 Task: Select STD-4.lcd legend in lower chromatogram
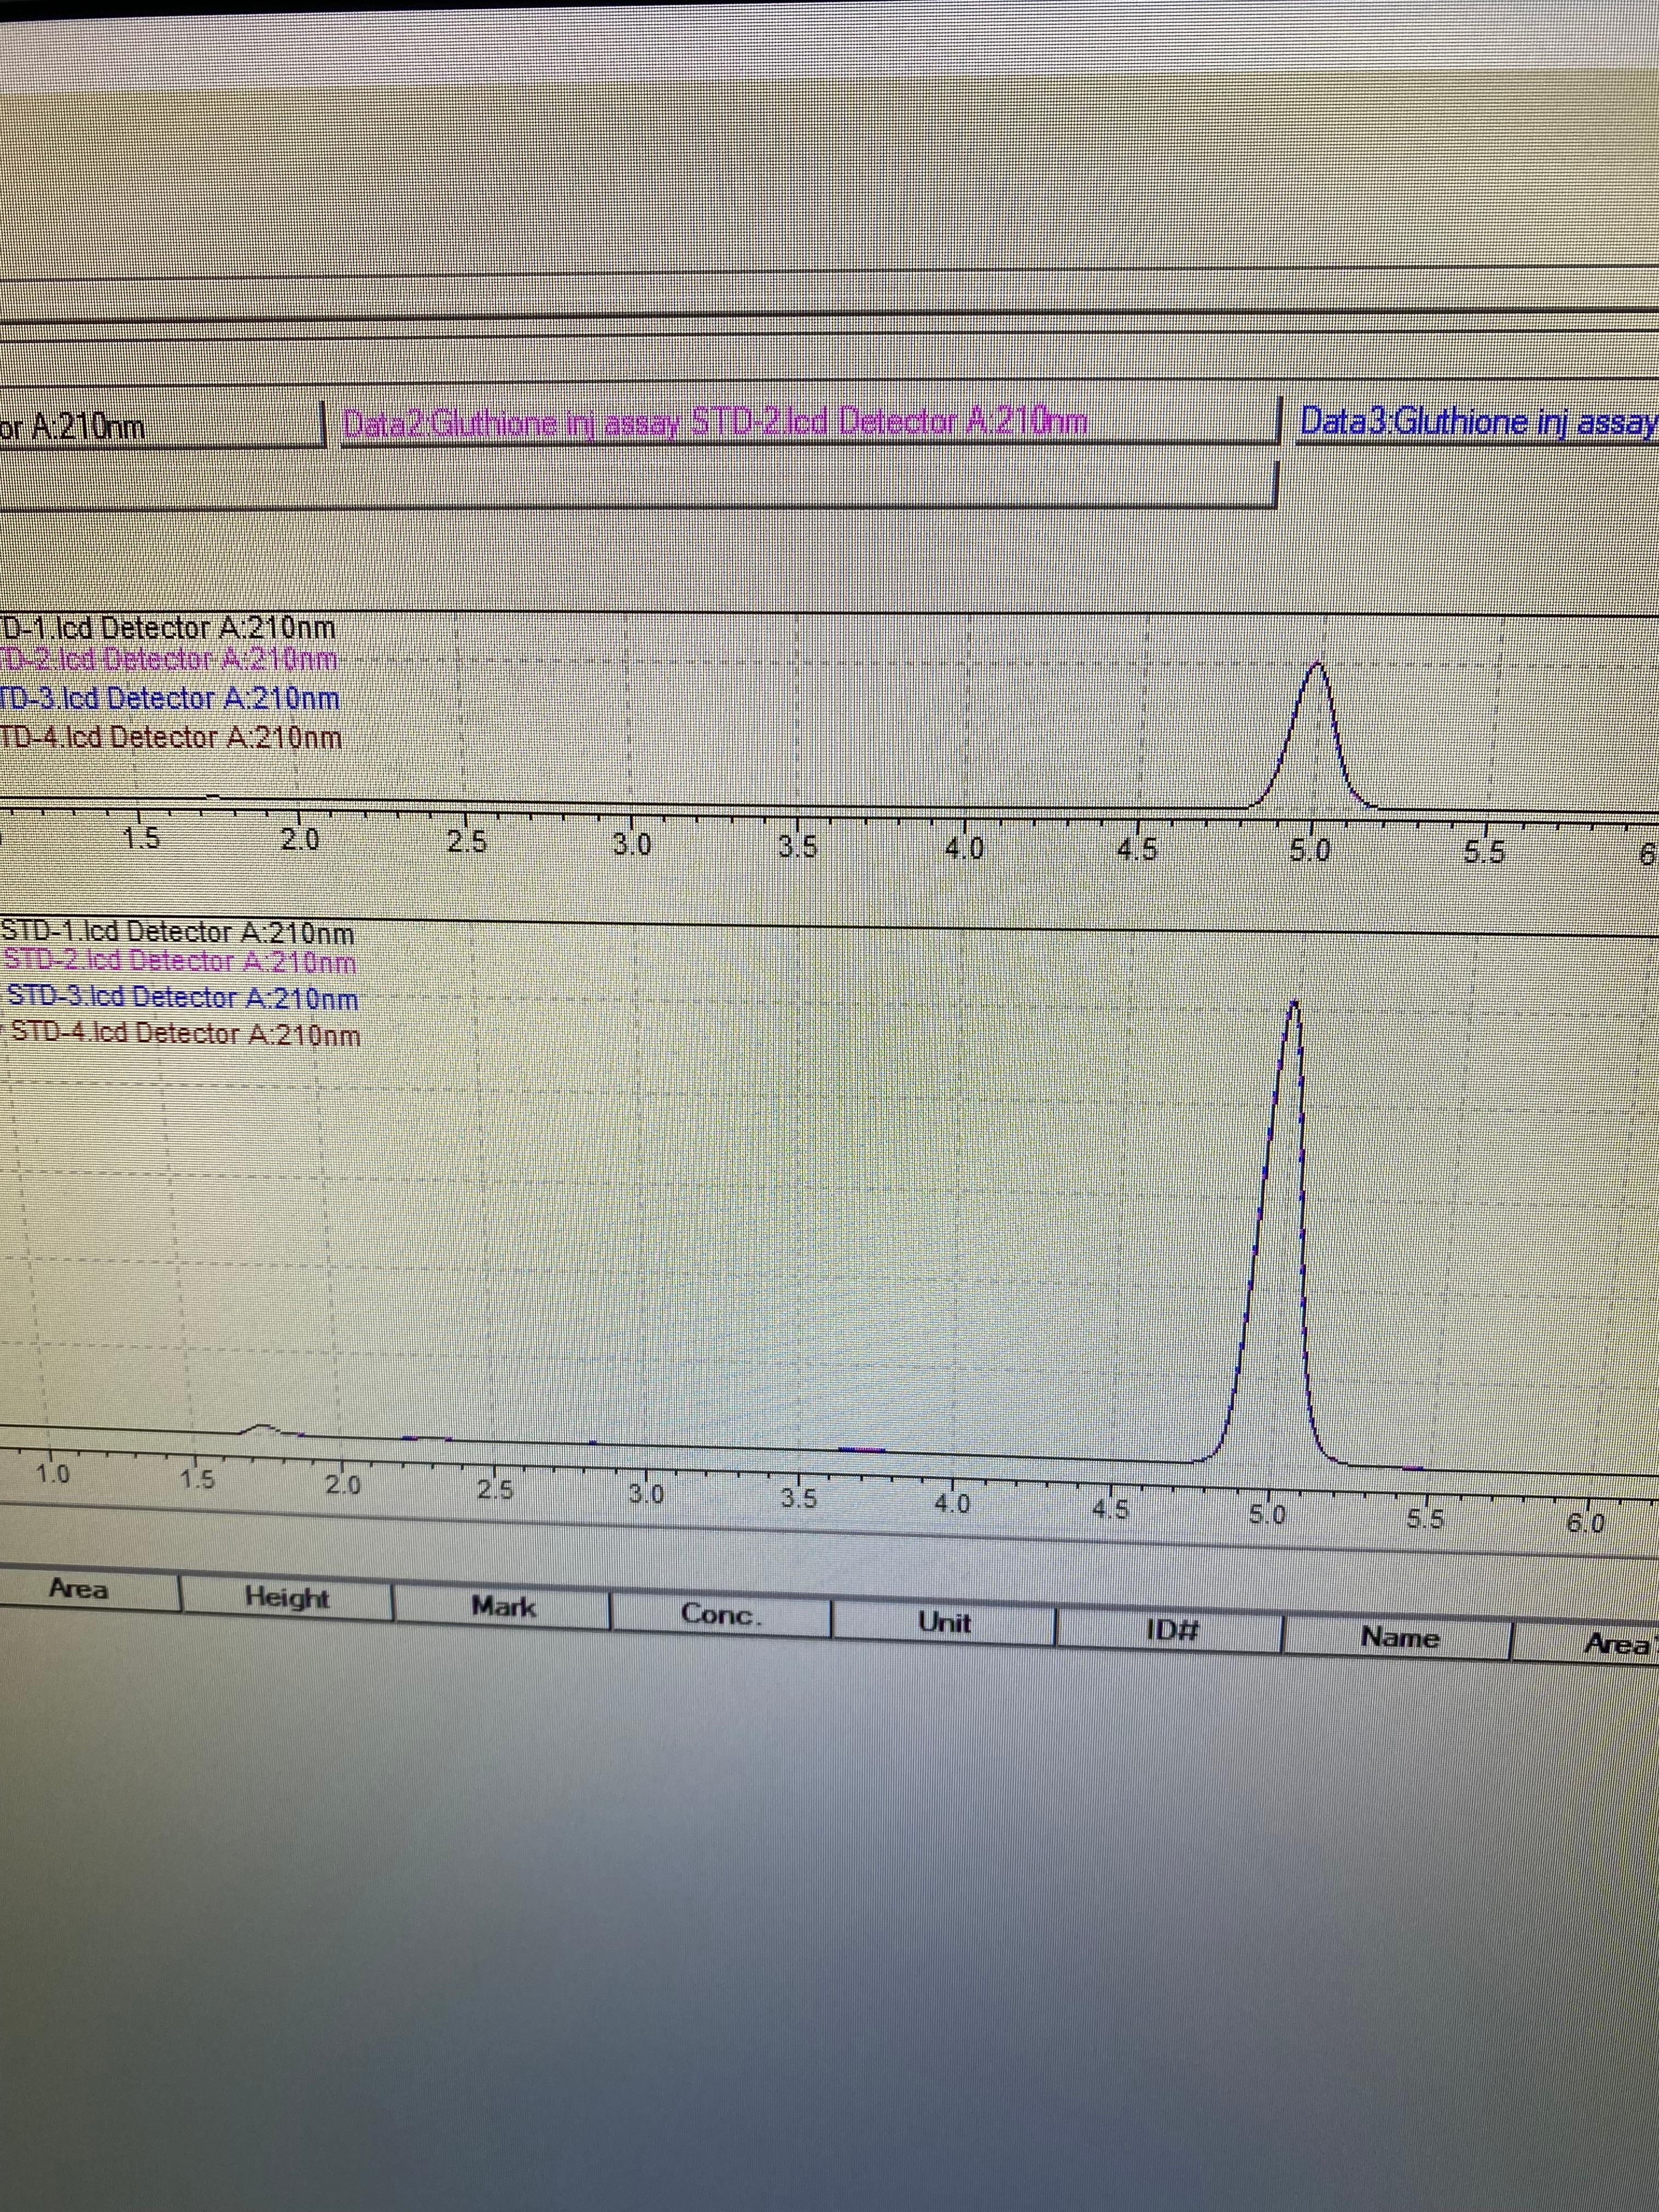pos(185,1034)
